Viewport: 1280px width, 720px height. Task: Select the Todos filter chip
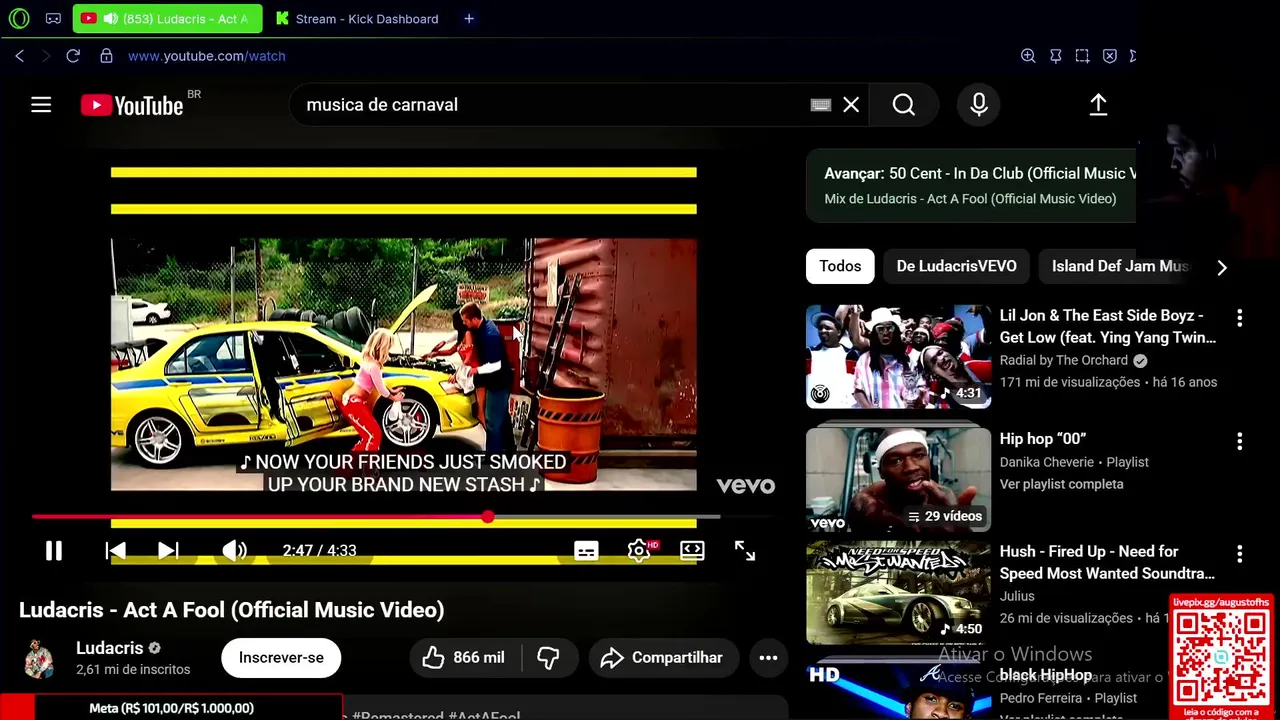[840, 266]
